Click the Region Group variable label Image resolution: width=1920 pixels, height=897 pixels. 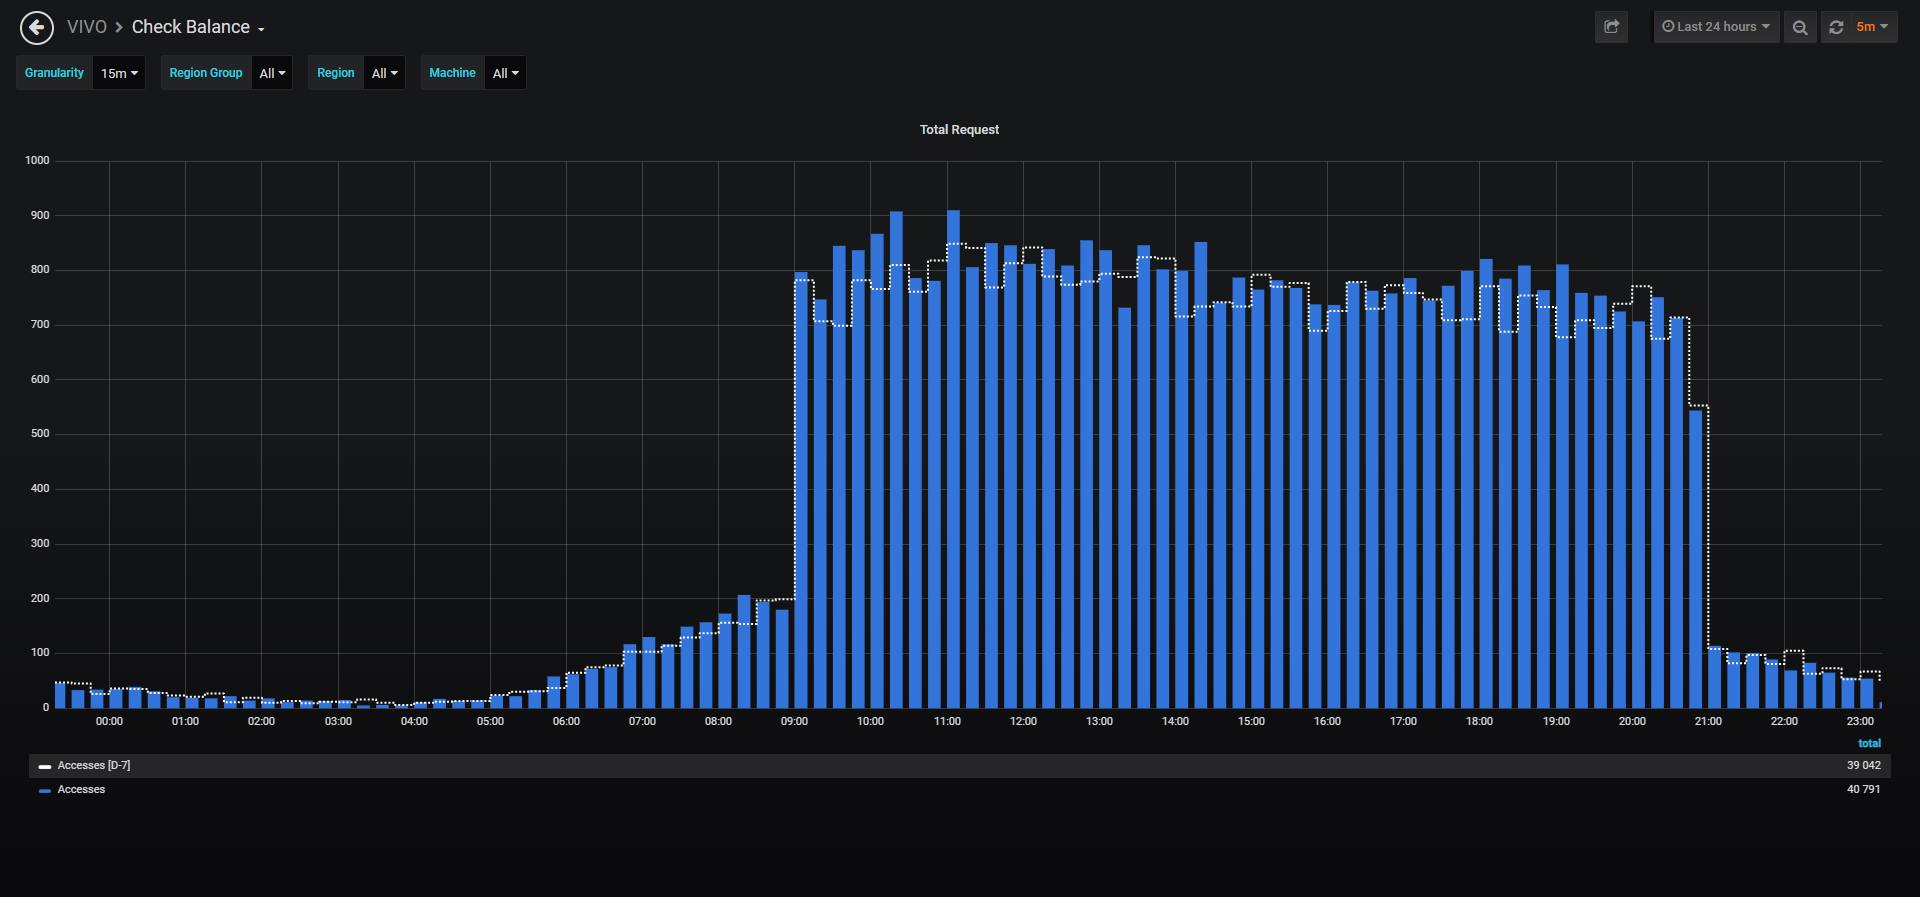click(x=206, y=73)
